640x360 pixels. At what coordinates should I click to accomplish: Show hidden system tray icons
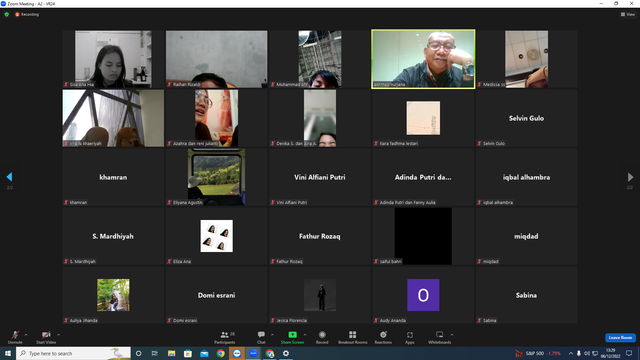point(571,353)
